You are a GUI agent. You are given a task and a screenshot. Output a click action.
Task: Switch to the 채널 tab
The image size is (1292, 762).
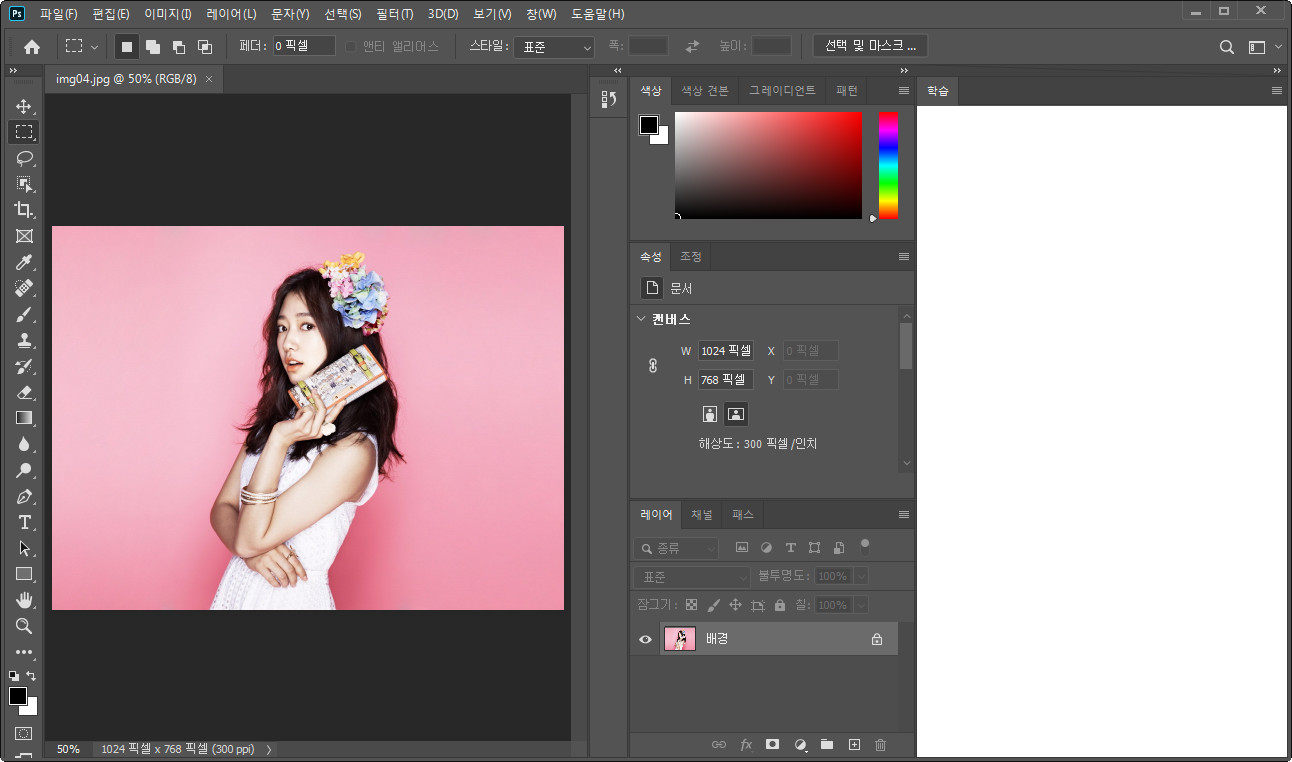pos(702,515)
